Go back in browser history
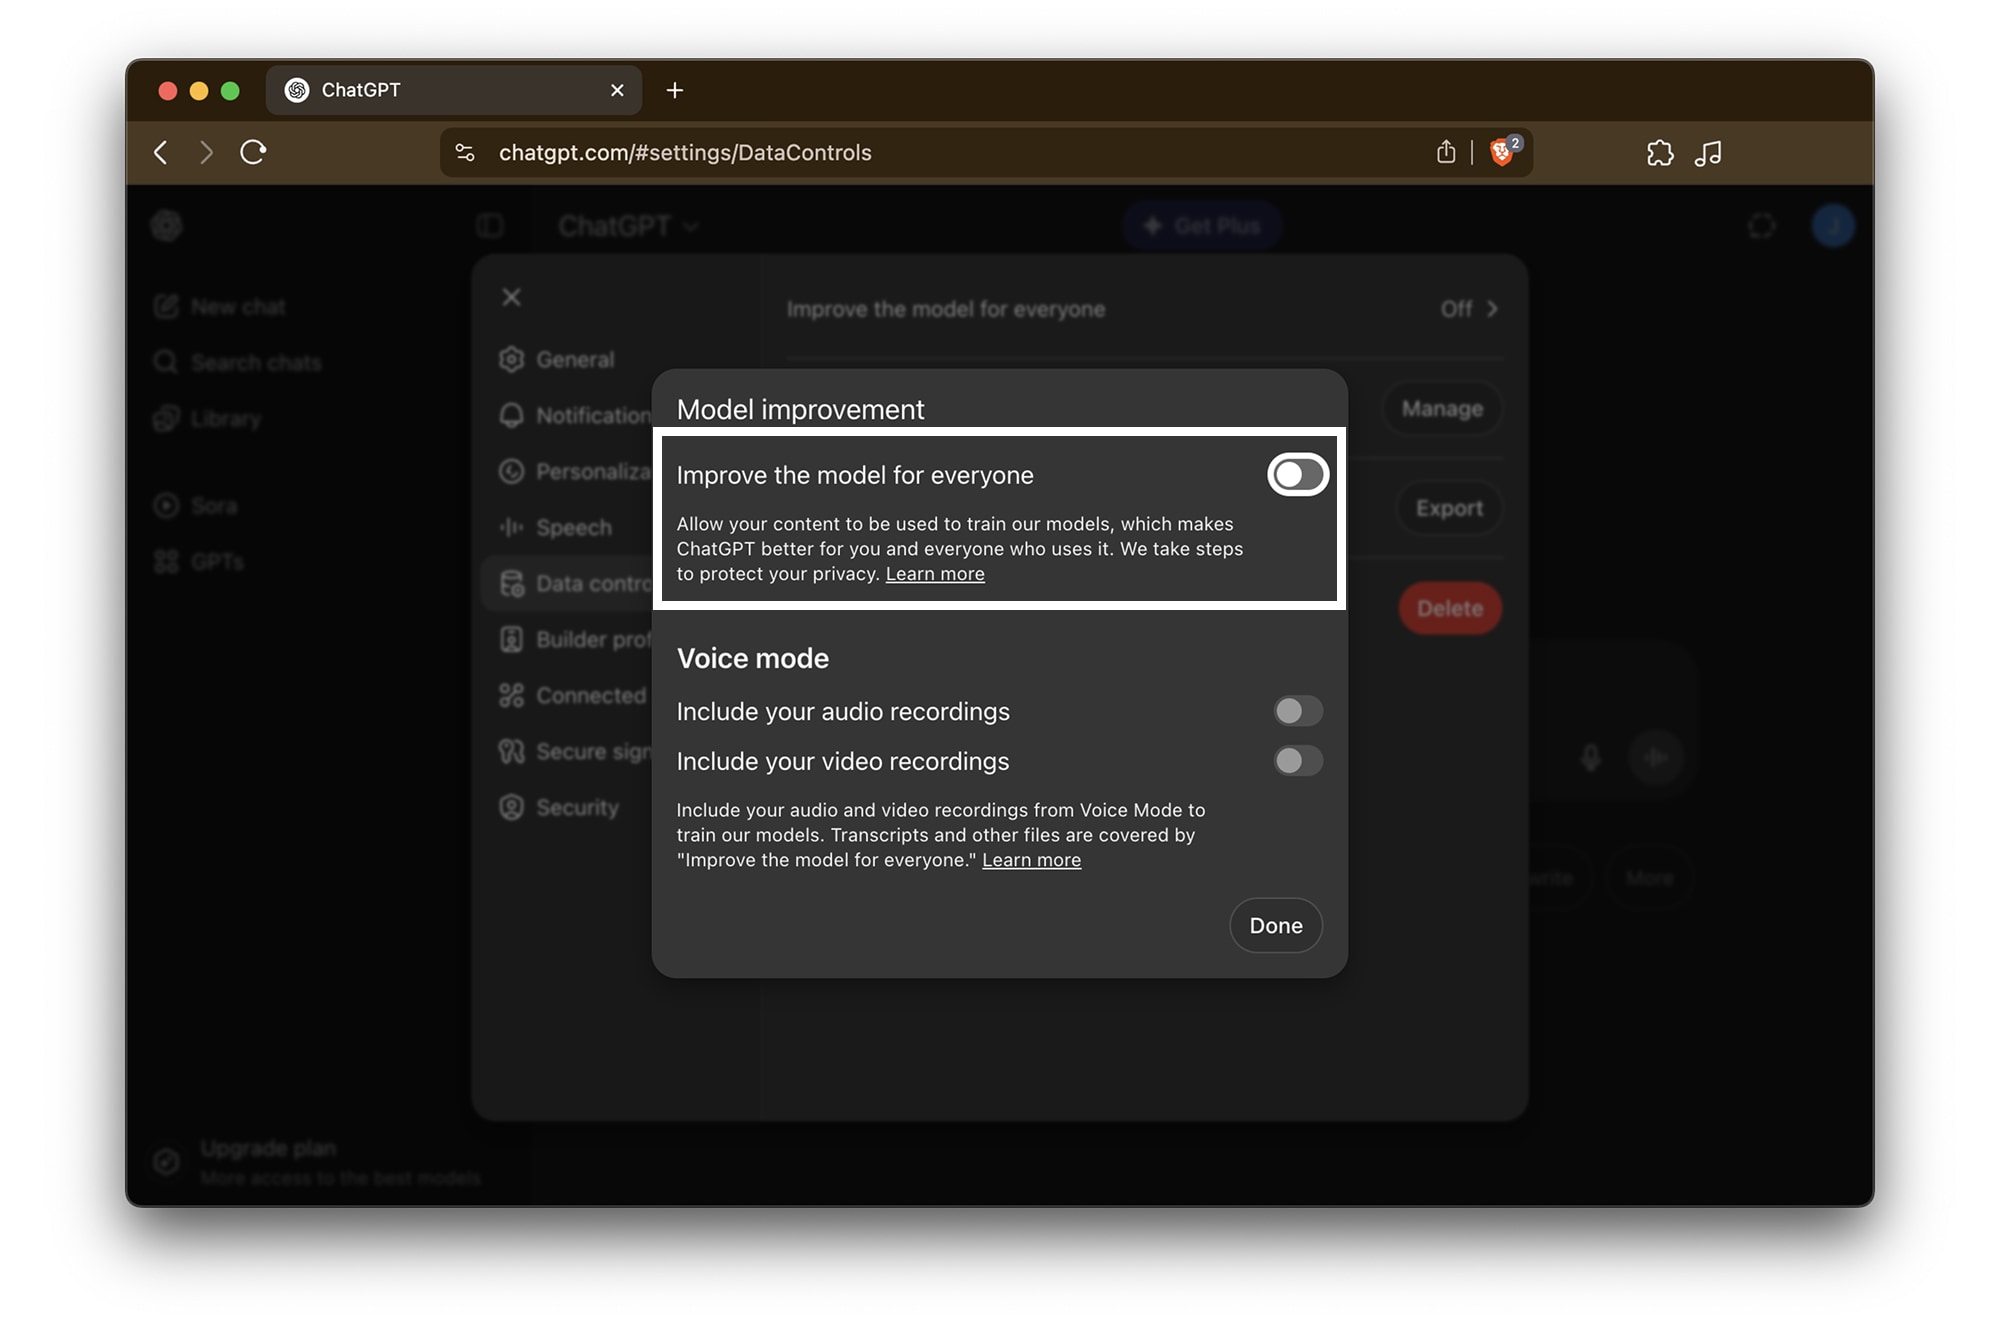 (160, 152)
